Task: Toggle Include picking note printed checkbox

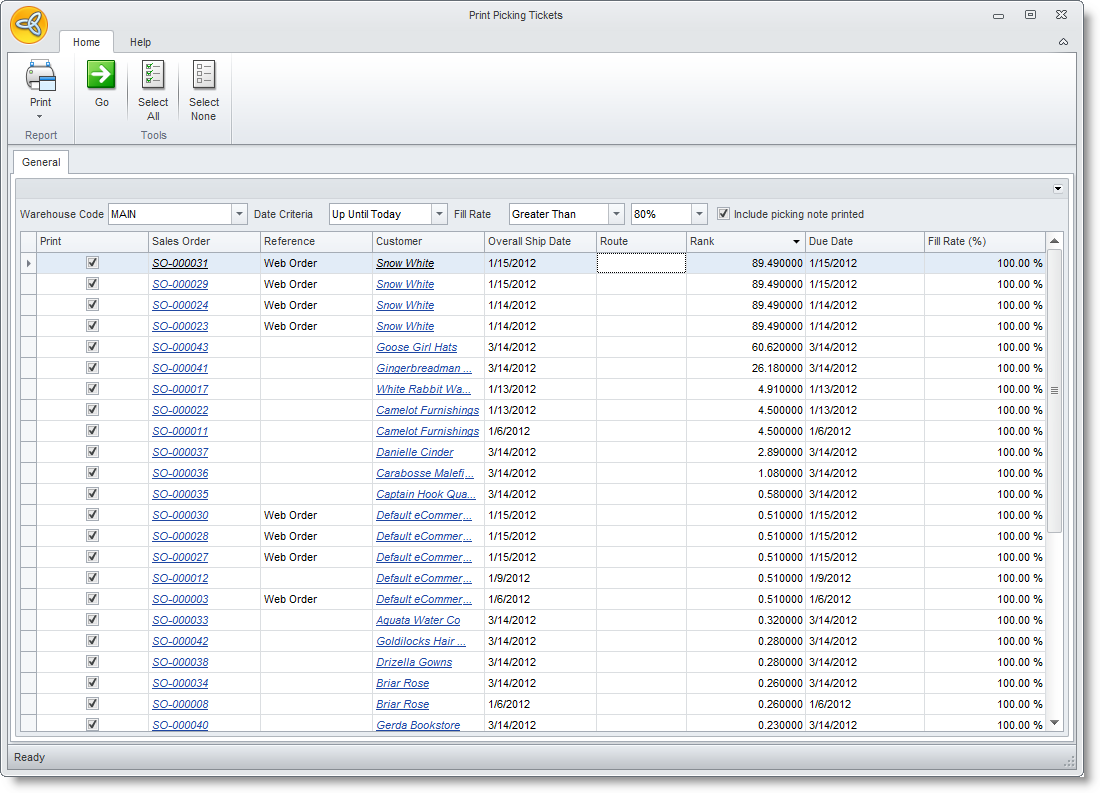Action: [724, 214]
